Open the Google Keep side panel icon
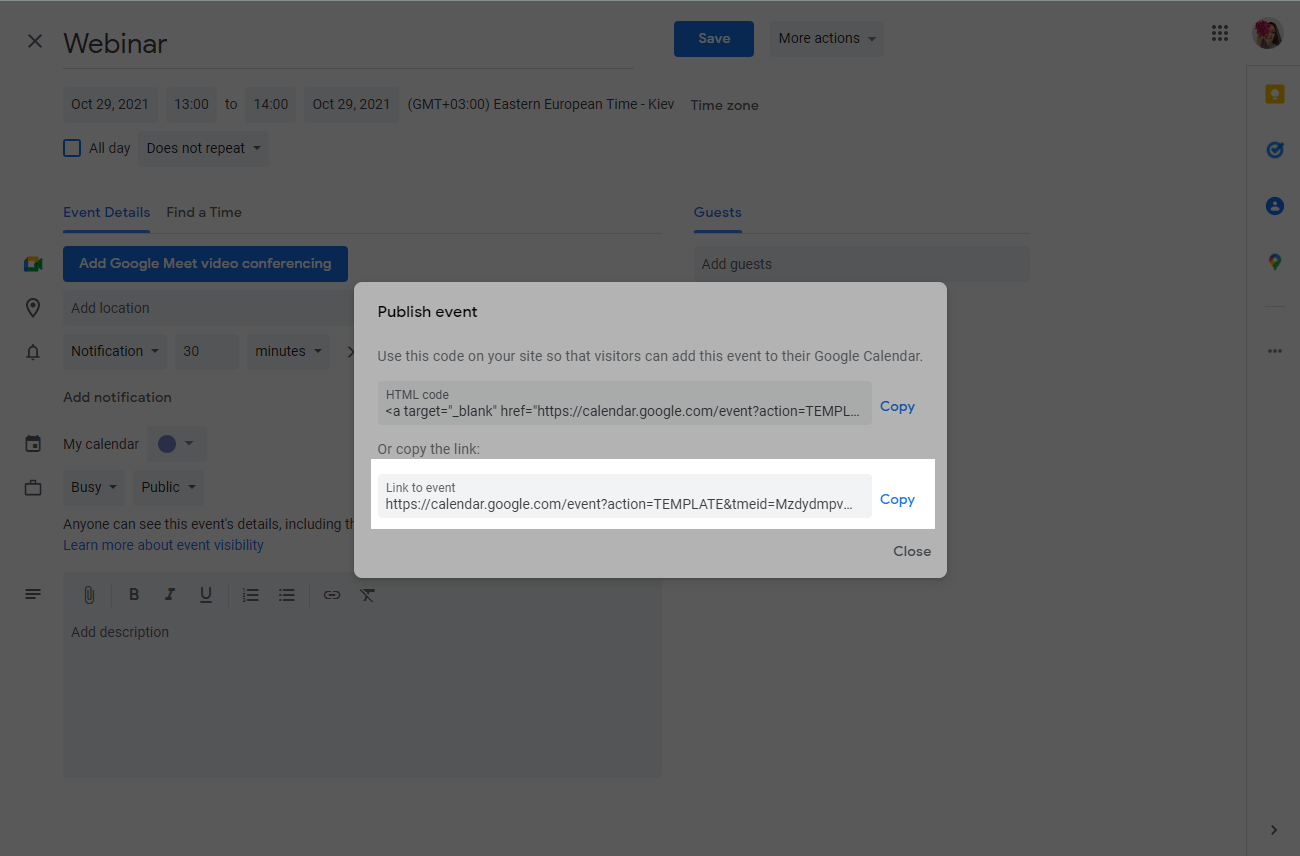This screenshot has height=856, width=1300. (x=1274, y=94)
